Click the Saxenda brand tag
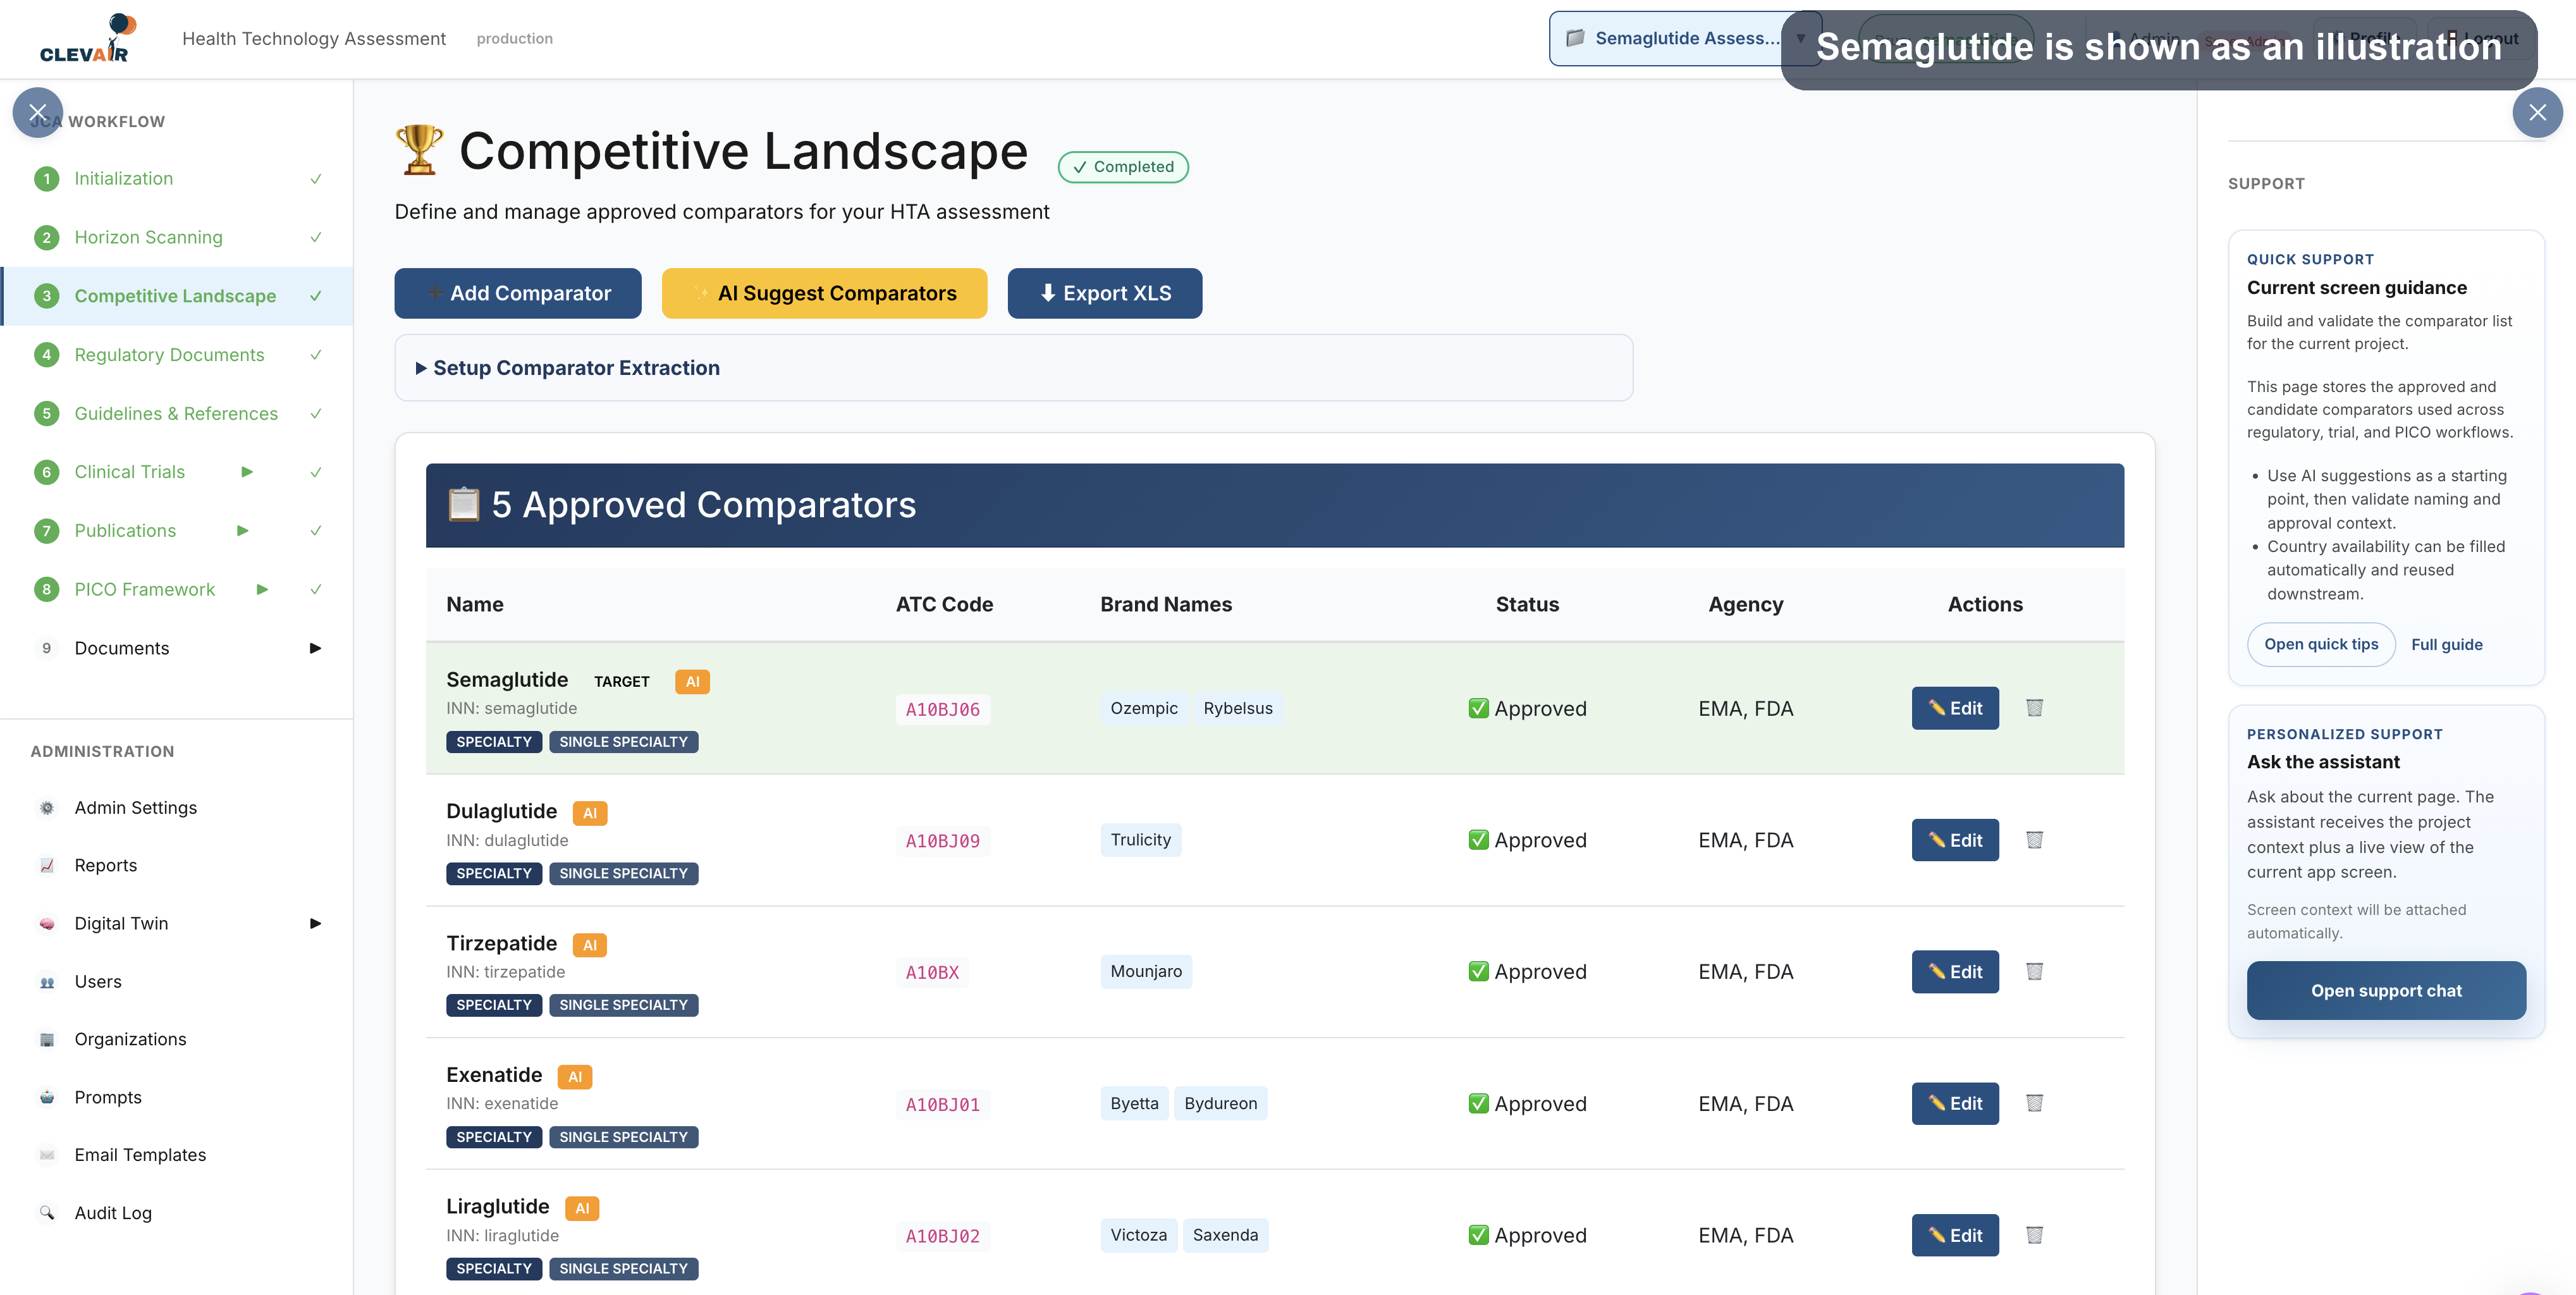The height and width of the screenshot is (1295, 2576). click(x=1225, y=1236)
